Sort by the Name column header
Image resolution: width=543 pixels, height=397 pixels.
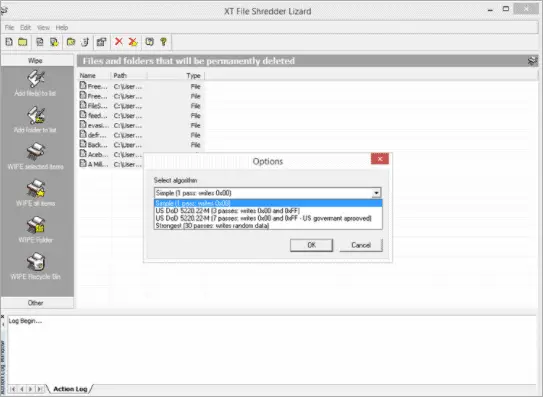[x=94, y=76]
